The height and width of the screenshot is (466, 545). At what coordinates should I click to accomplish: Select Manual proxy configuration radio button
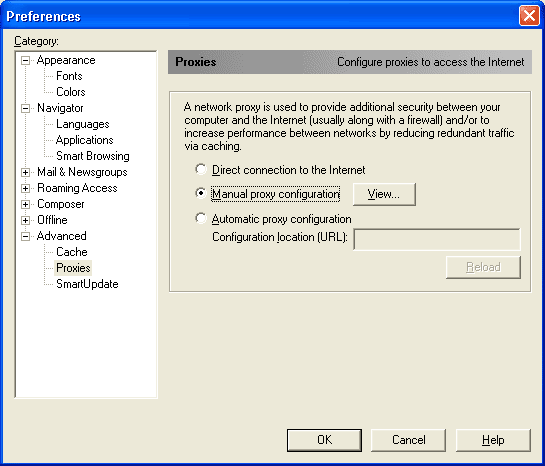(x=201, y=193)
